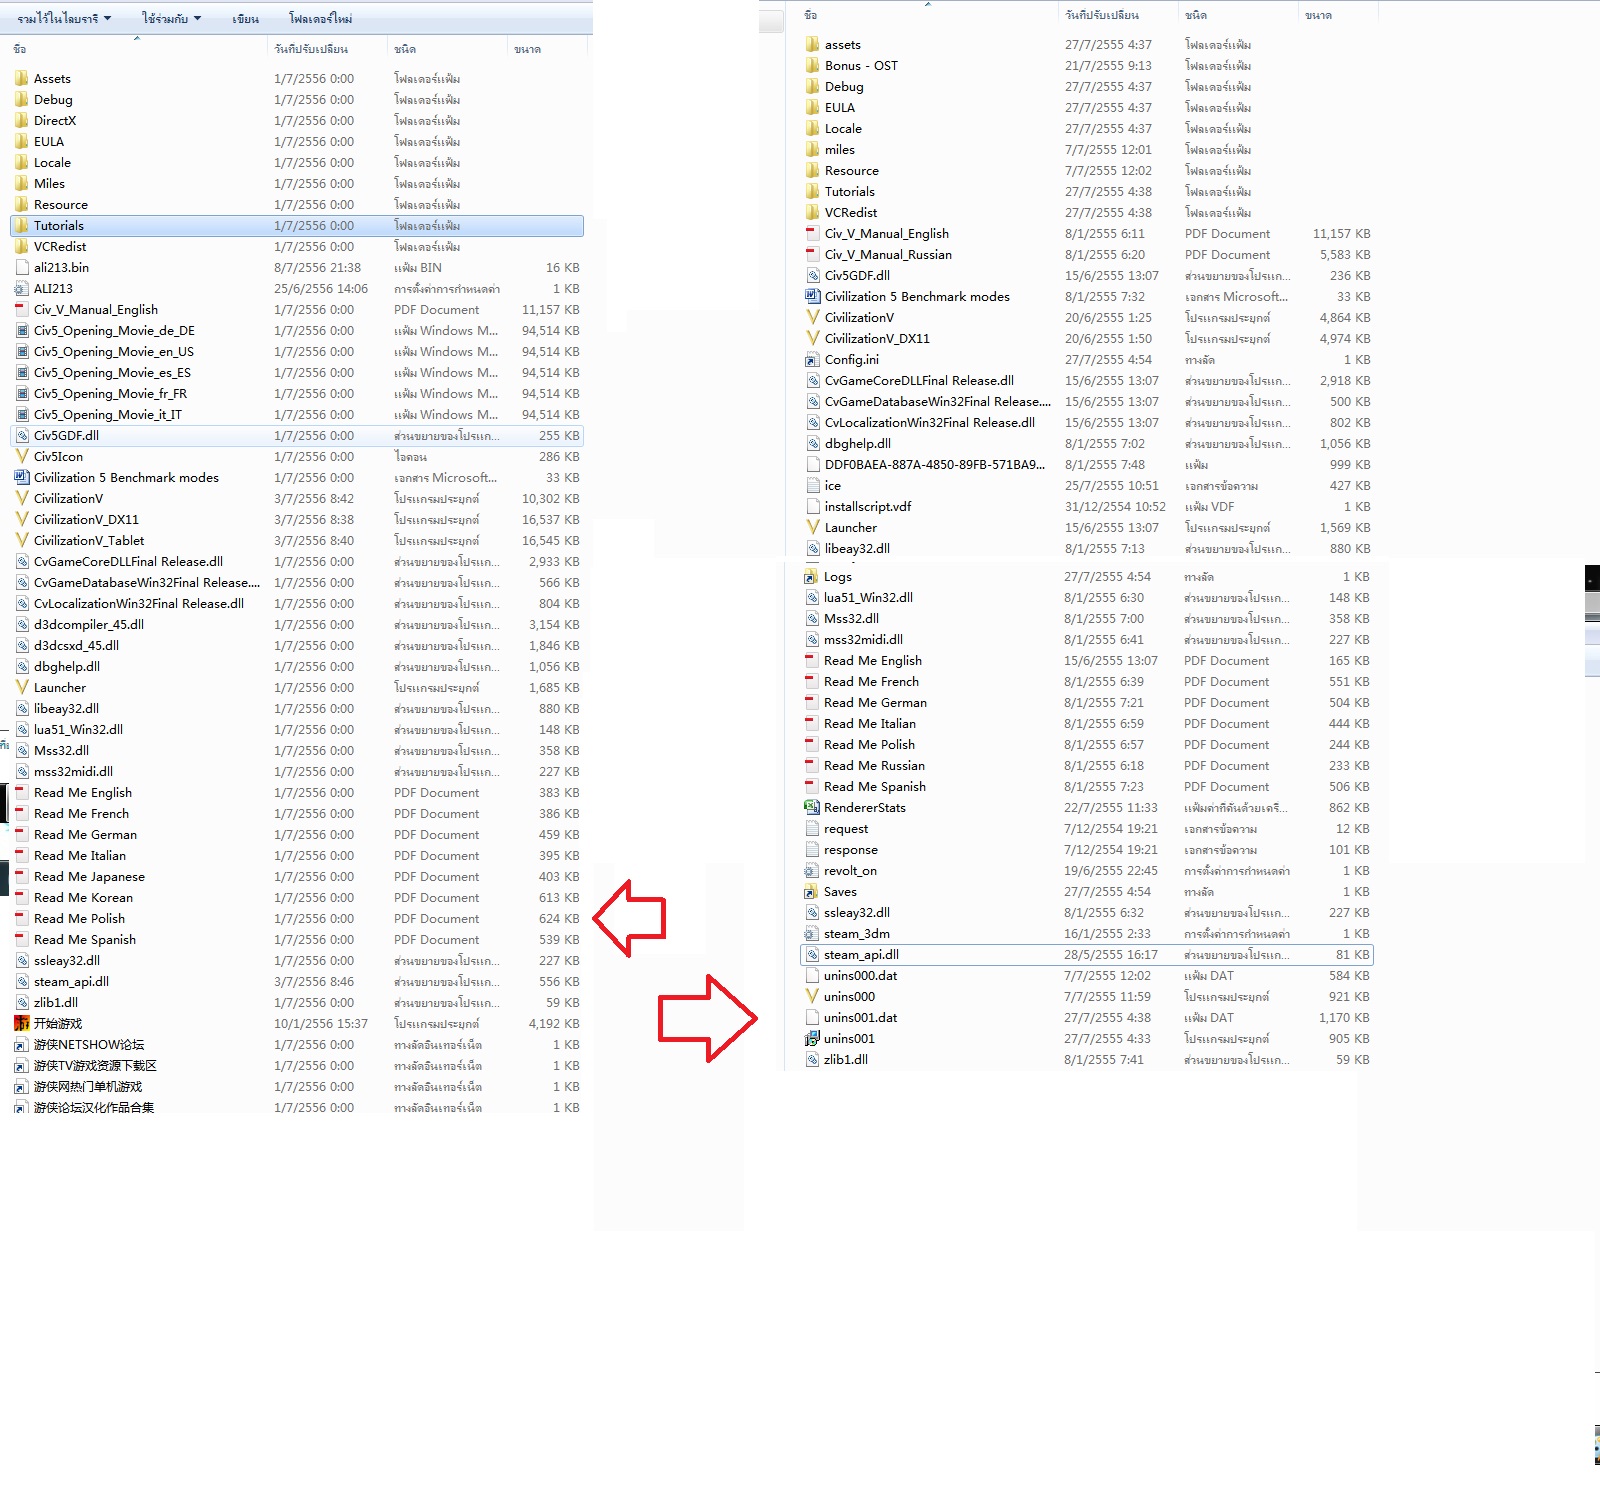Click the ALI213 settings file icon
Screen dimensions: 1600x1500
click(22, 288)
